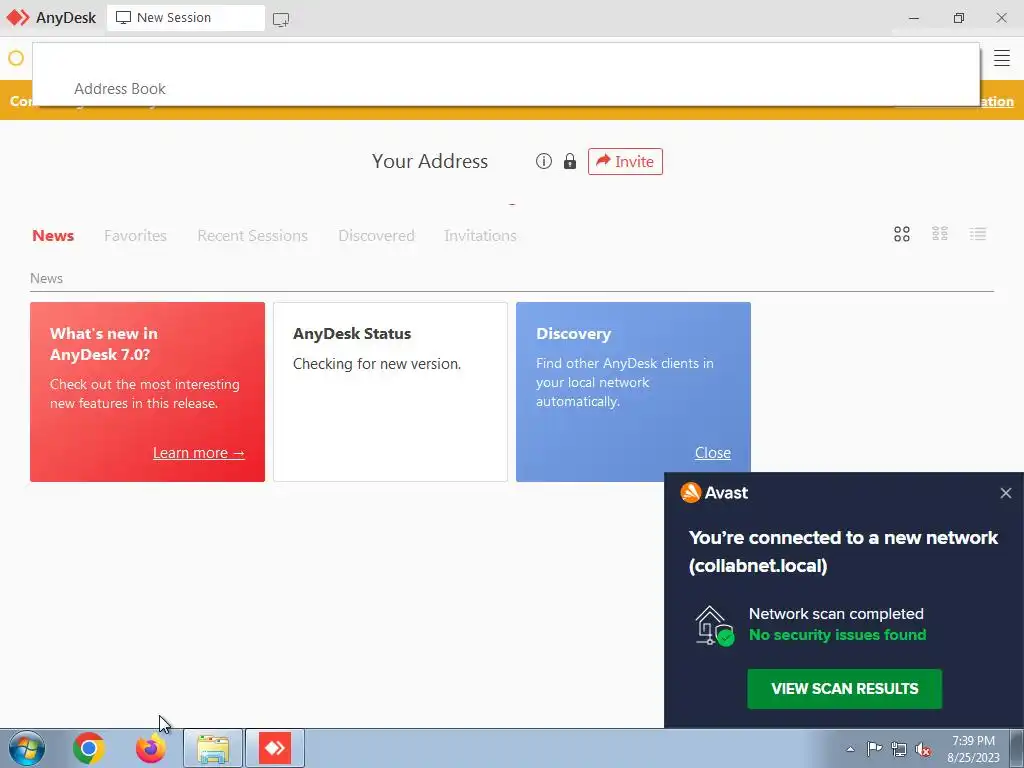The width and height of the screenshot is (1024, 768).
Task: Select Address Book in the dropdown
Action: click(x=120, y=89)
